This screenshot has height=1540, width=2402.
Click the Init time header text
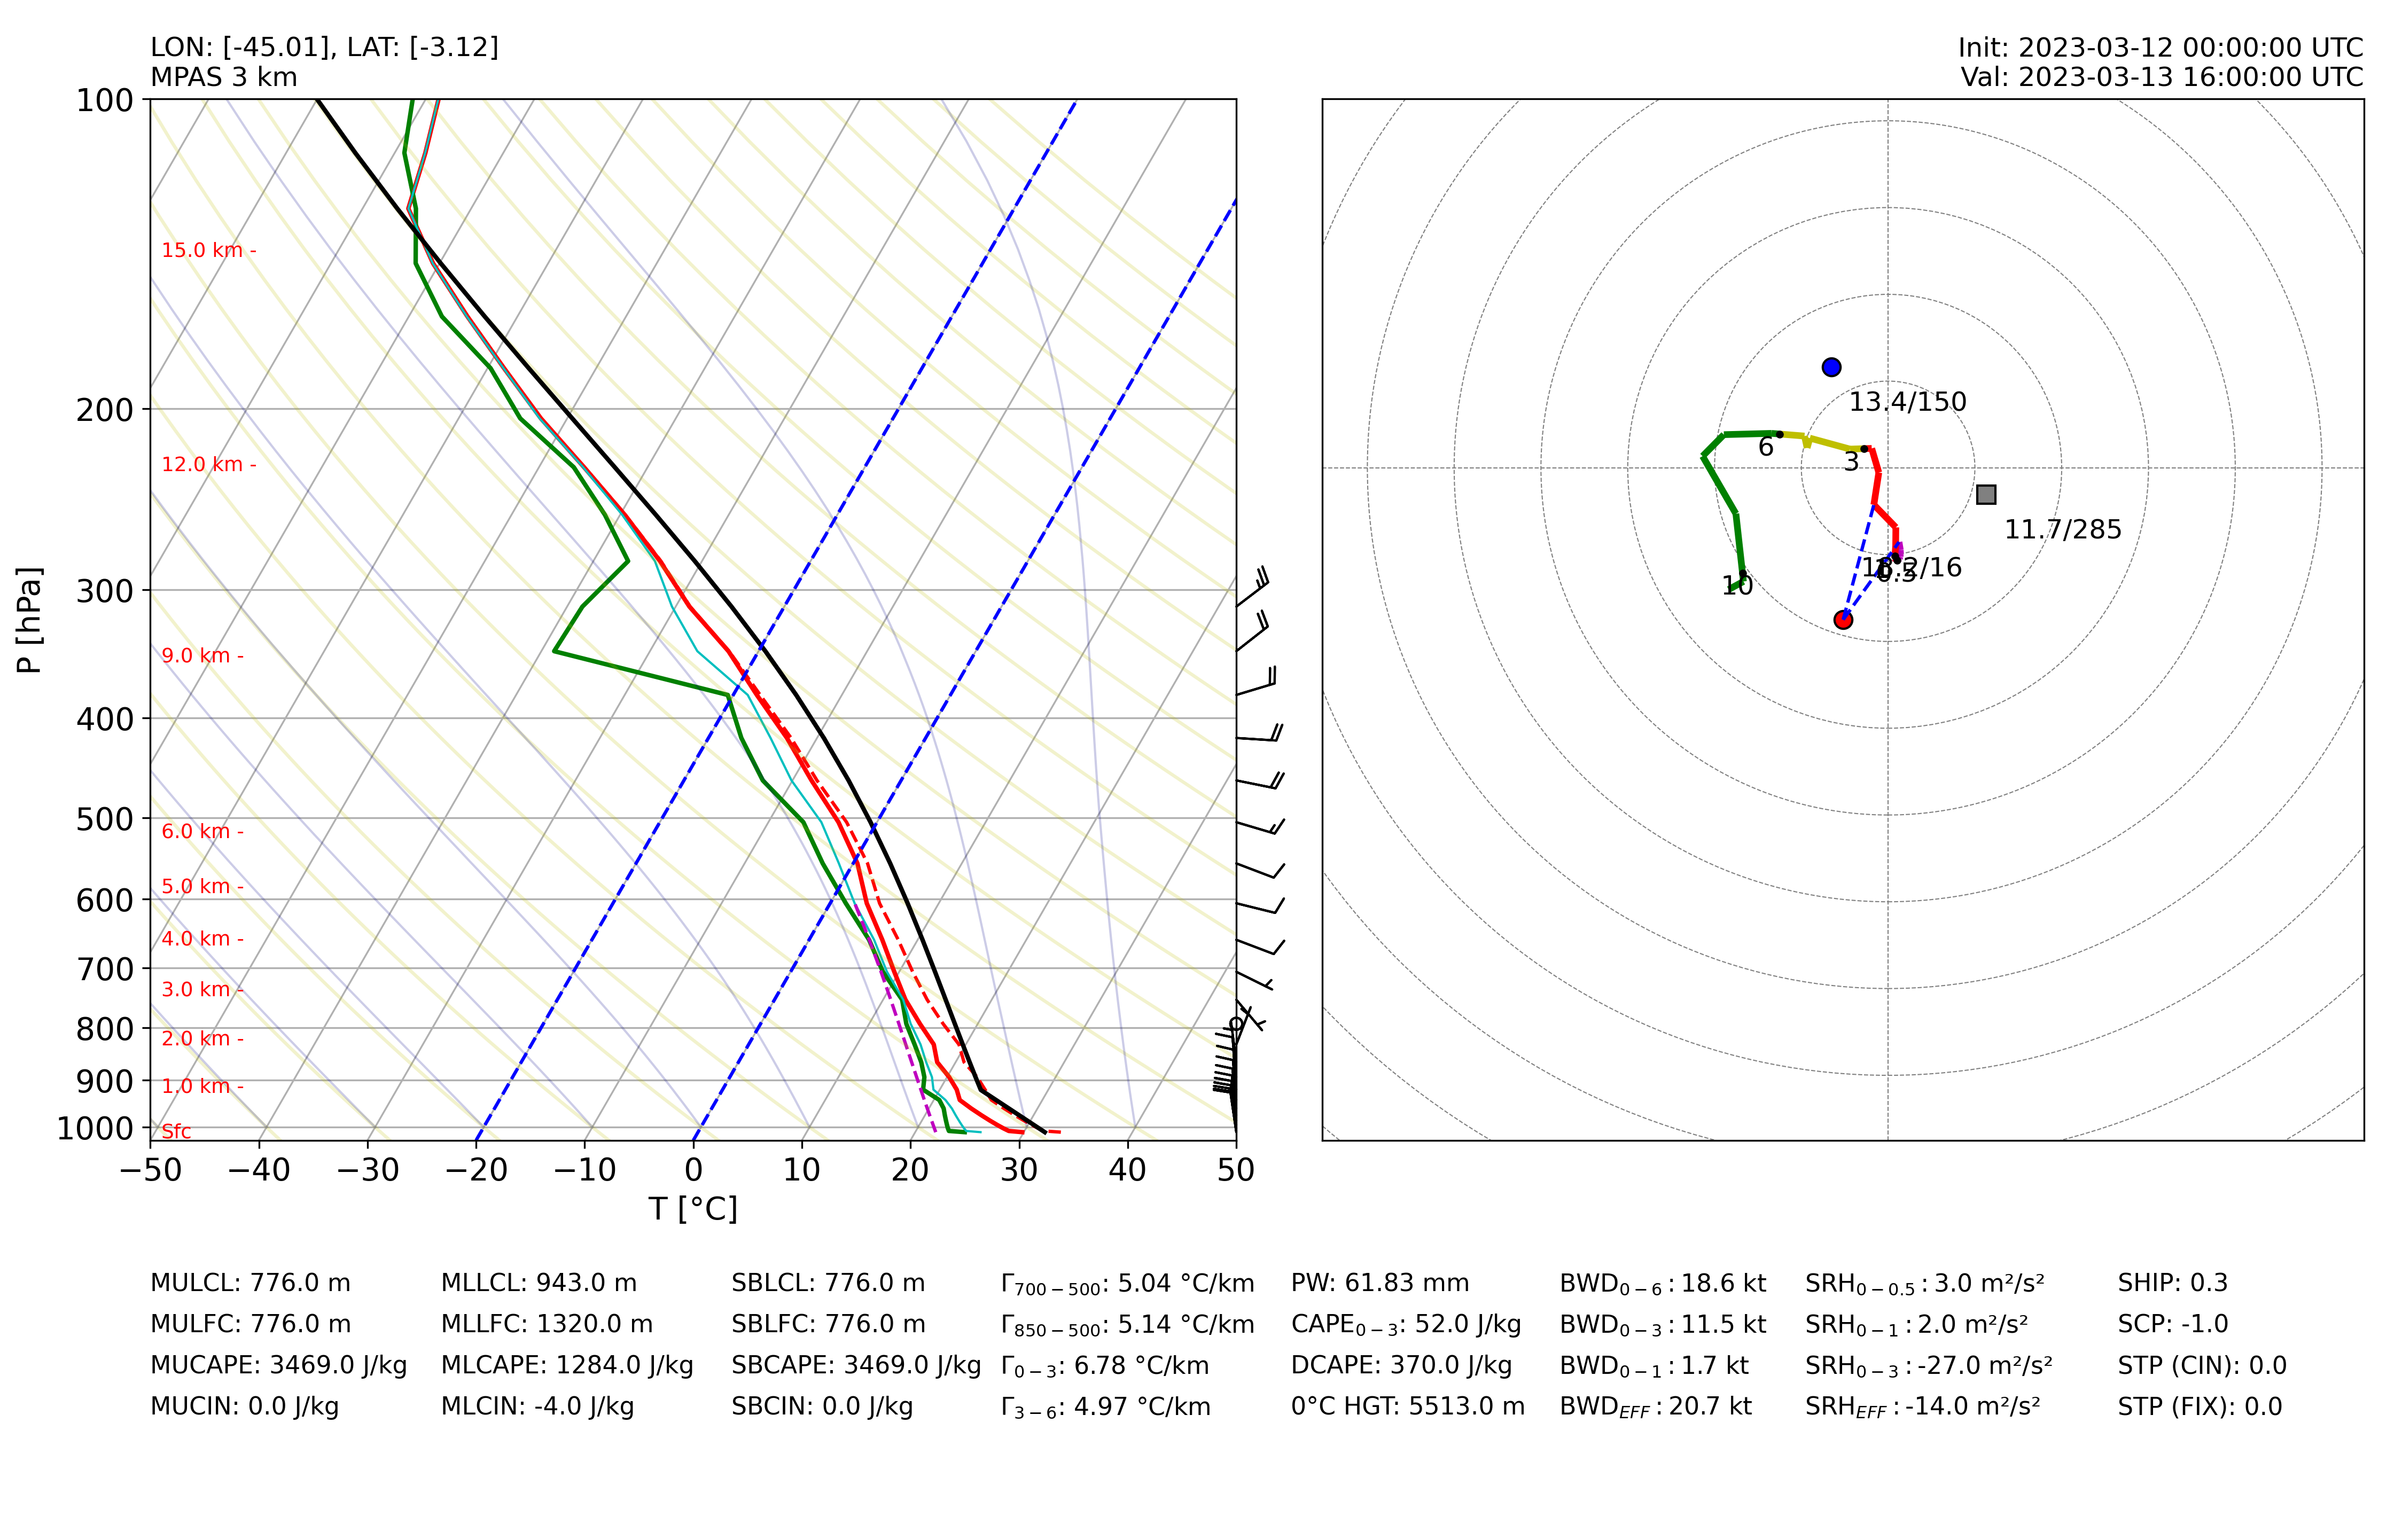click(2160, 48)
